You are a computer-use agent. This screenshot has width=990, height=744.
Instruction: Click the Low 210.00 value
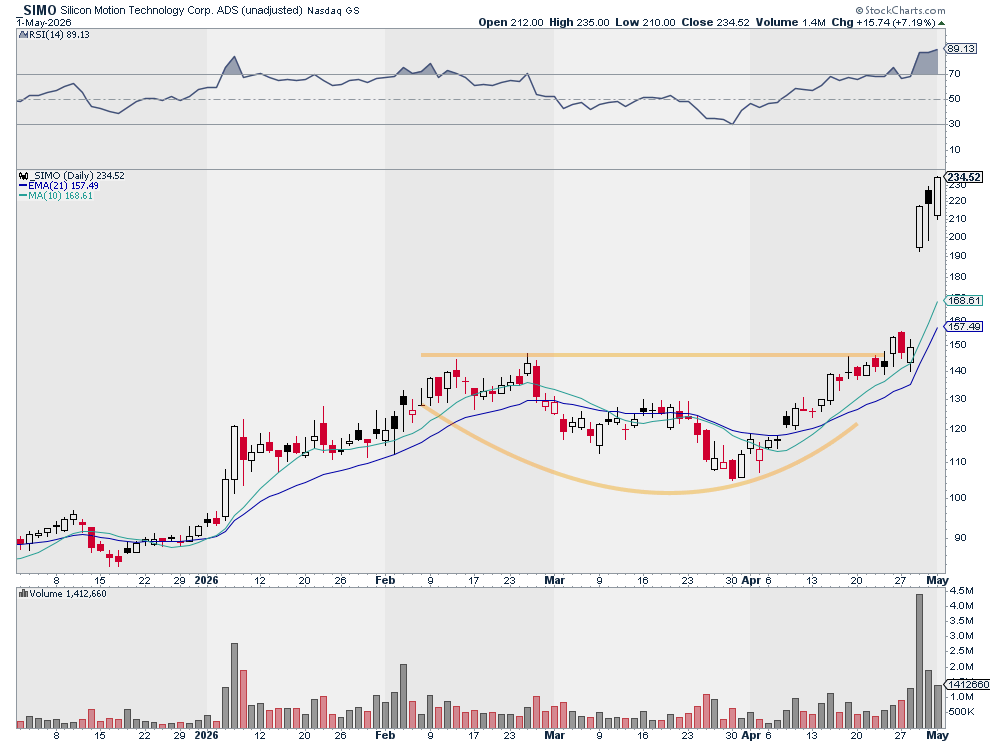click(645, 22)
